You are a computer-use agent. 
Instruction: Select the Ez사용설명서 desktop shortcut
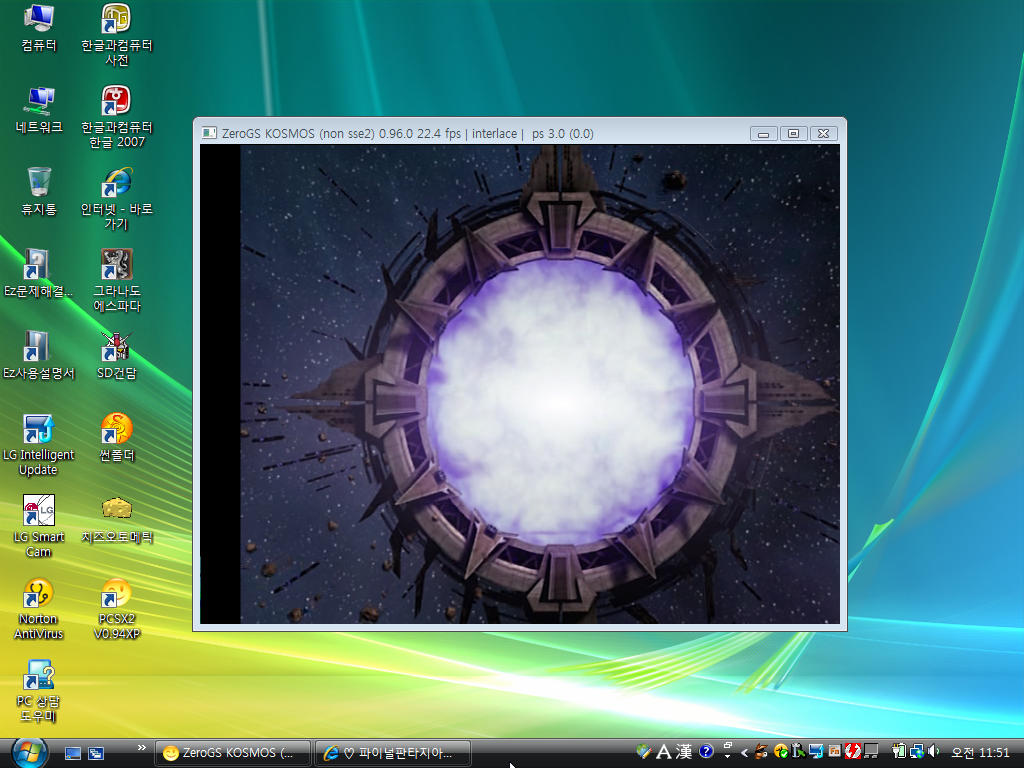(x=39, y=356)
